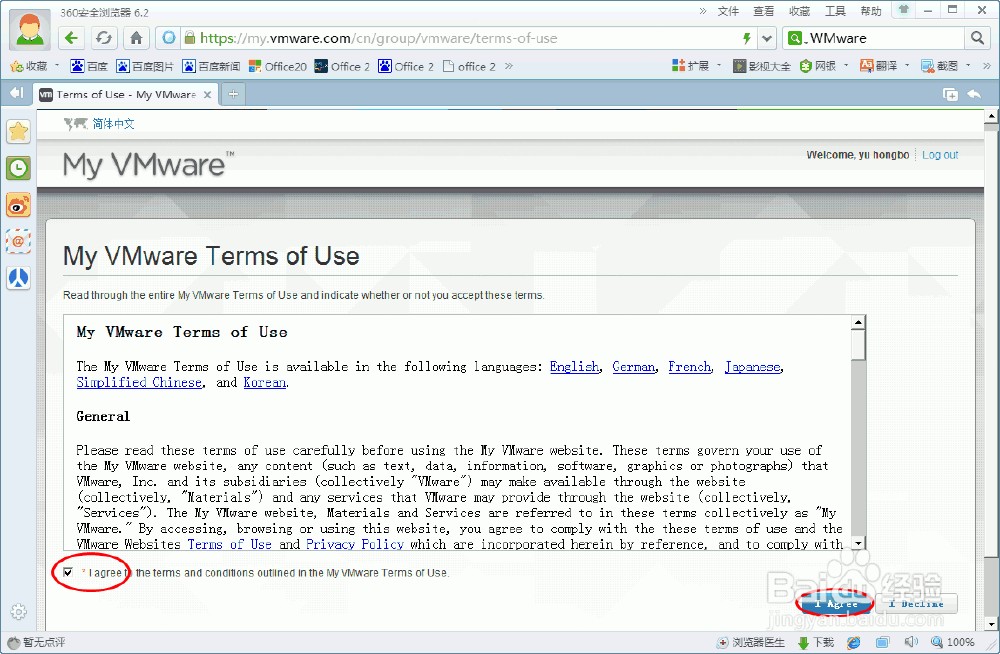Click the i Agree button
1000x654 pixels.
click(834, 603)
